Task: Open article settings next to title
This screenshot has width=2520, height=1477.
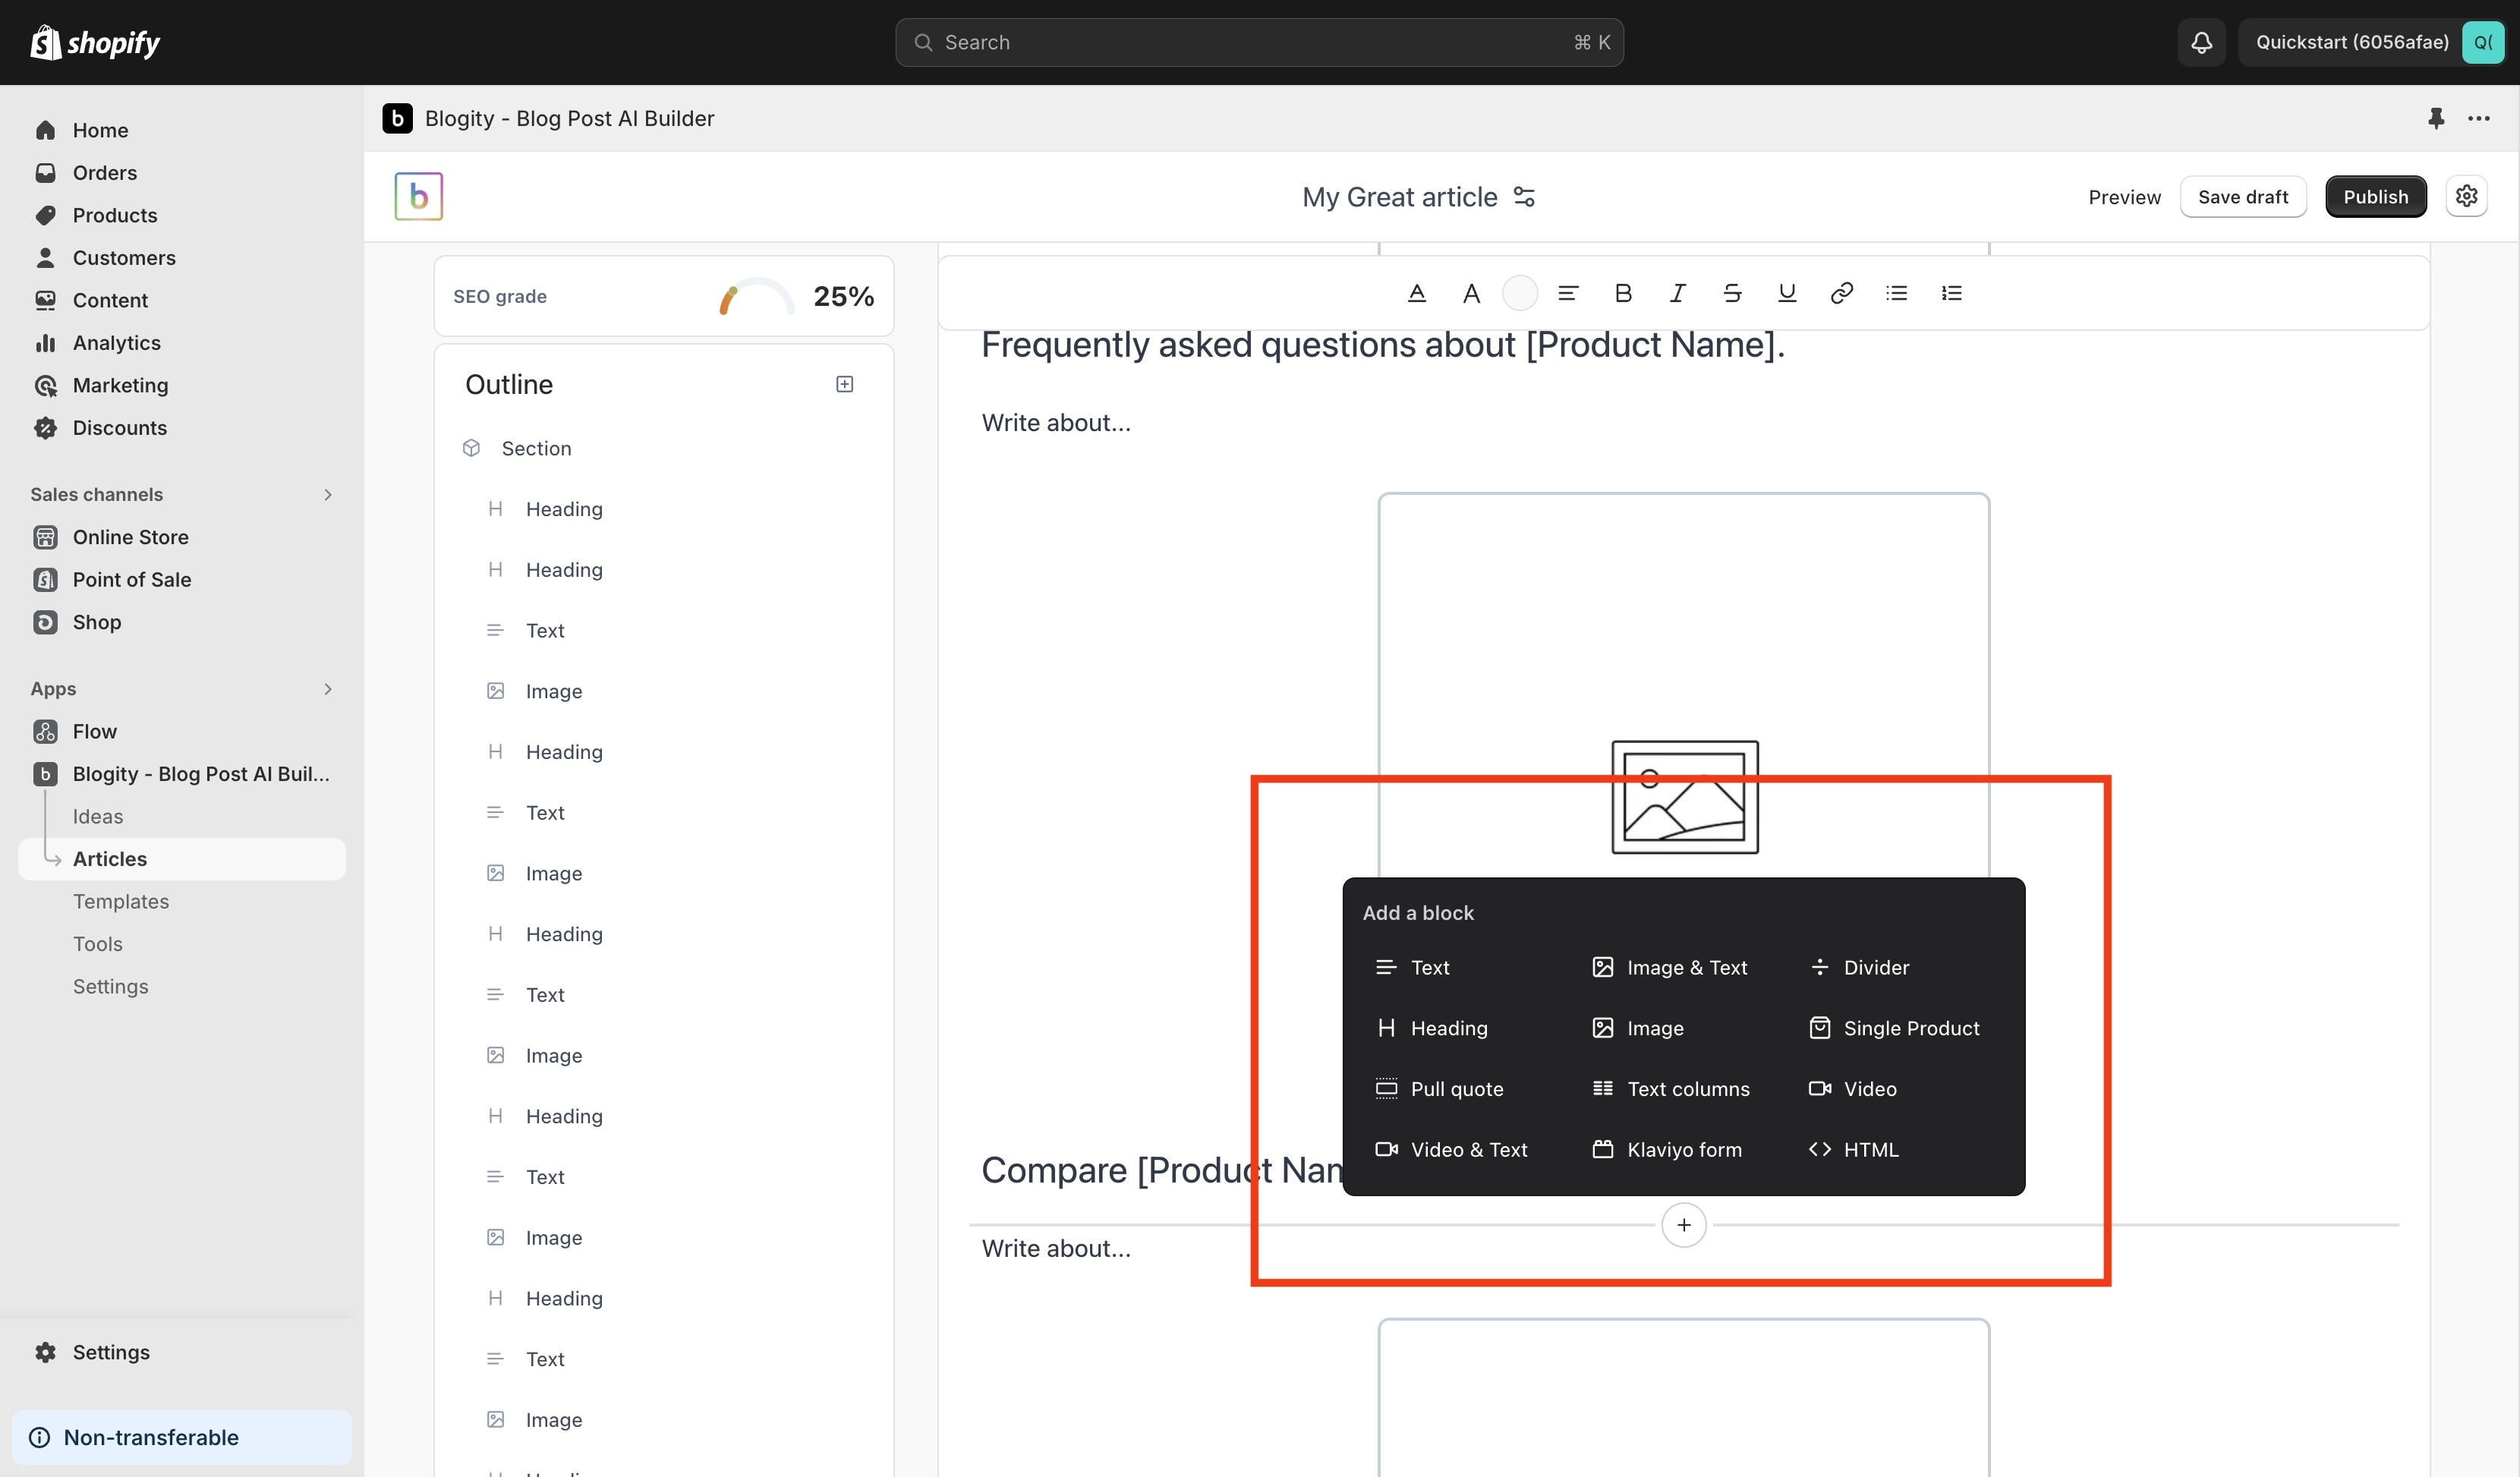Action: (x=1524, y=197)
